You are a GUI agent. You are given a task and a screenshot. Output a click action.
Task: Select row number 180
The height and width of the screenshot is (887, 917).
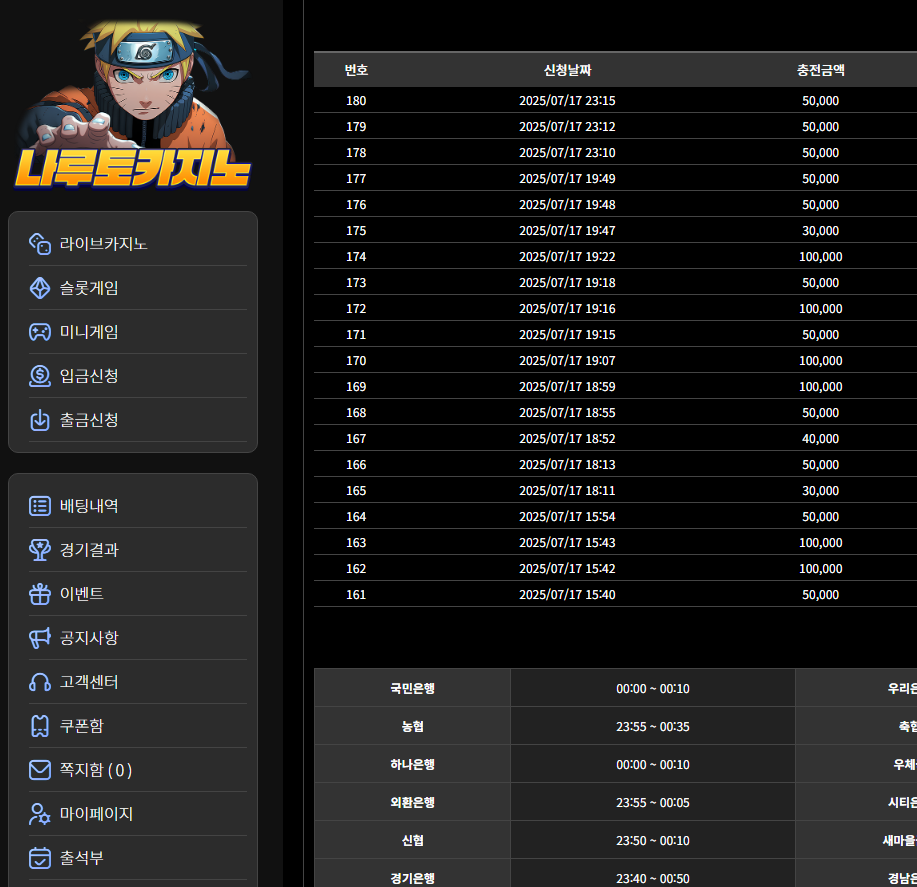click(356, 101)
